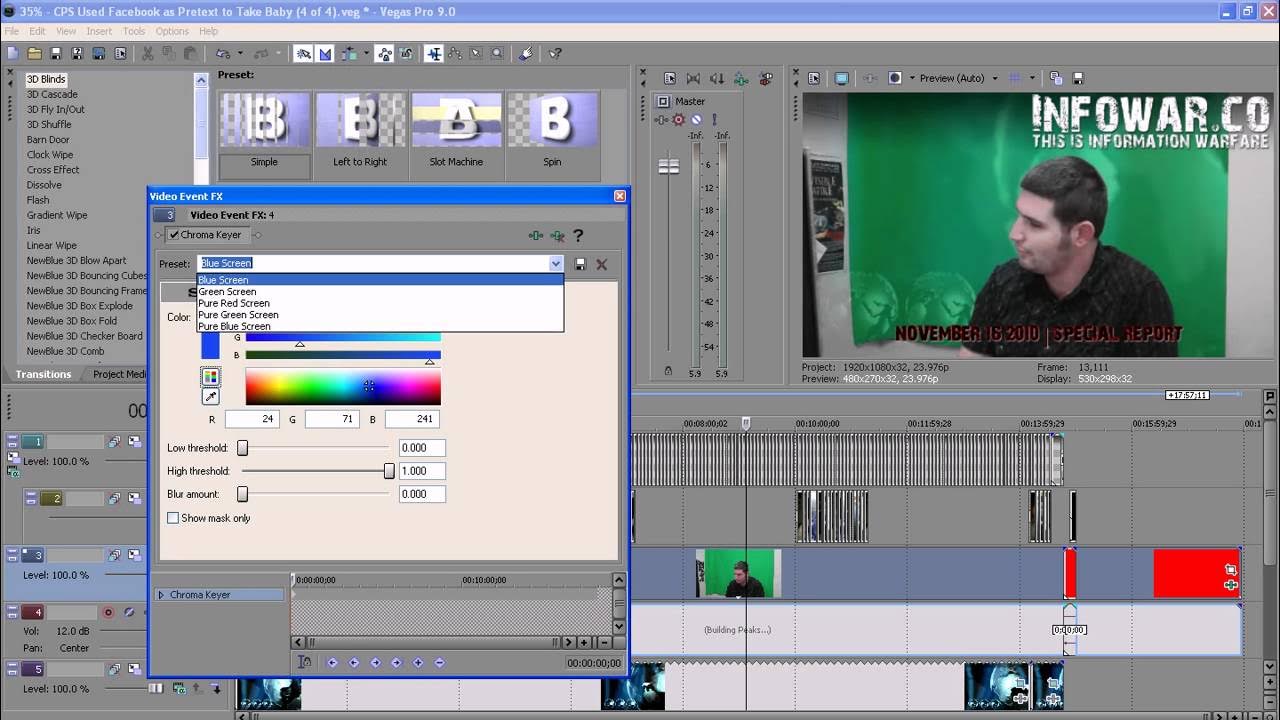Copy preview snapshot to clipboard
This screenshot has height=720, width=1280.
pos(1055,78)
